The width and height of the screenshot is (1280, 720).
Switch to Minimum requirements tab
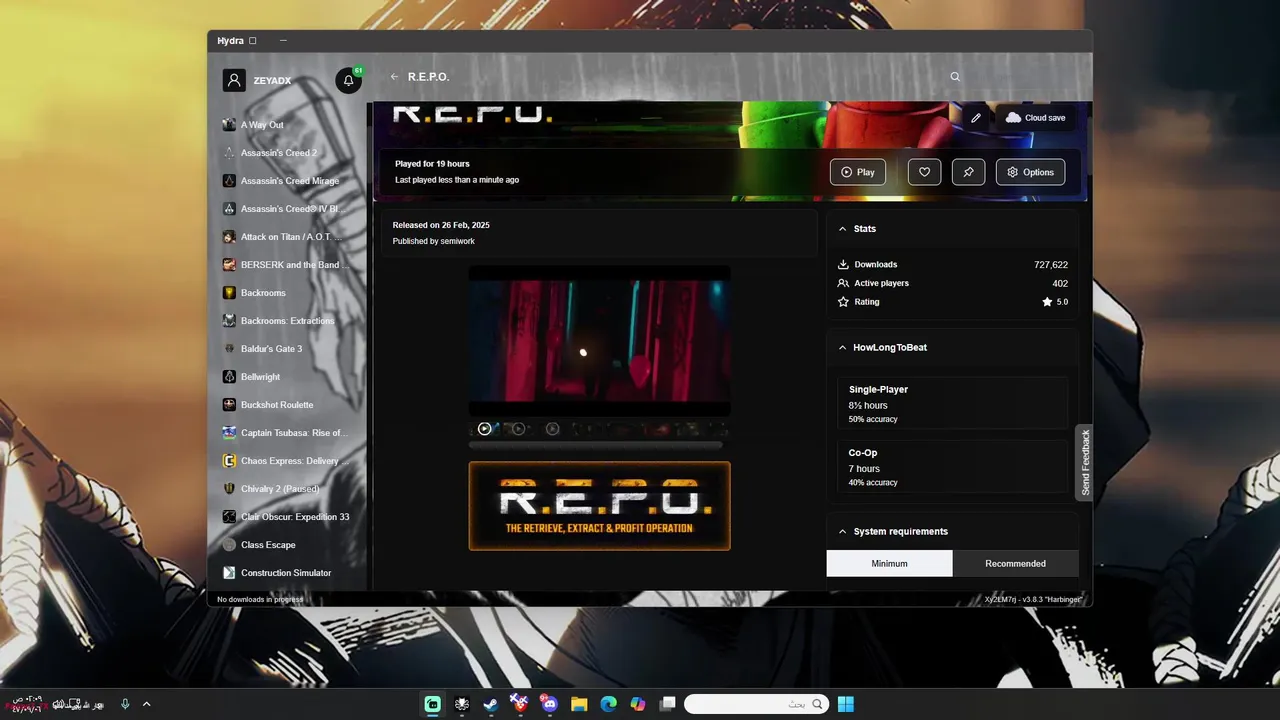pyautogui.click(x=889, y=563)
